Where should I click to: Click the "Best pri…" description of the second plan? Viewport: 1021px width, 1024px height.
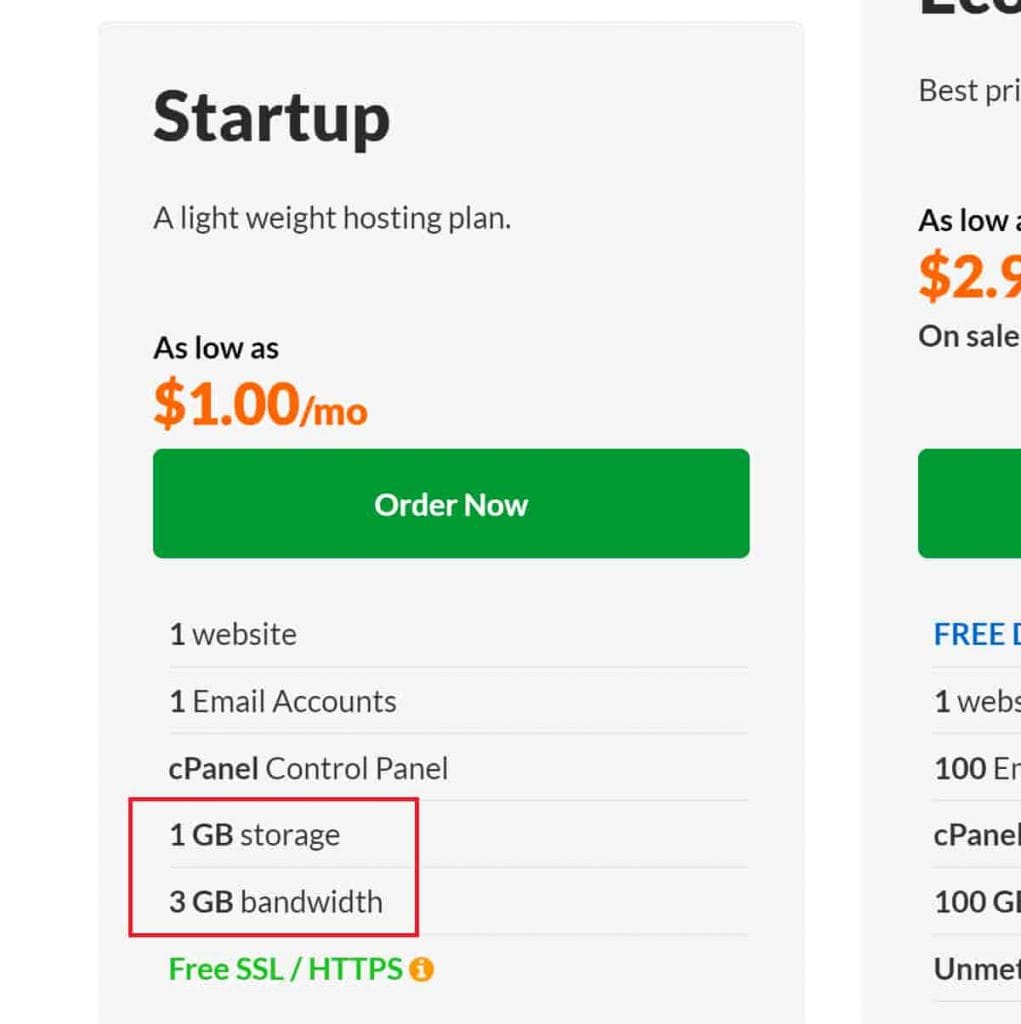pos(968,90)
